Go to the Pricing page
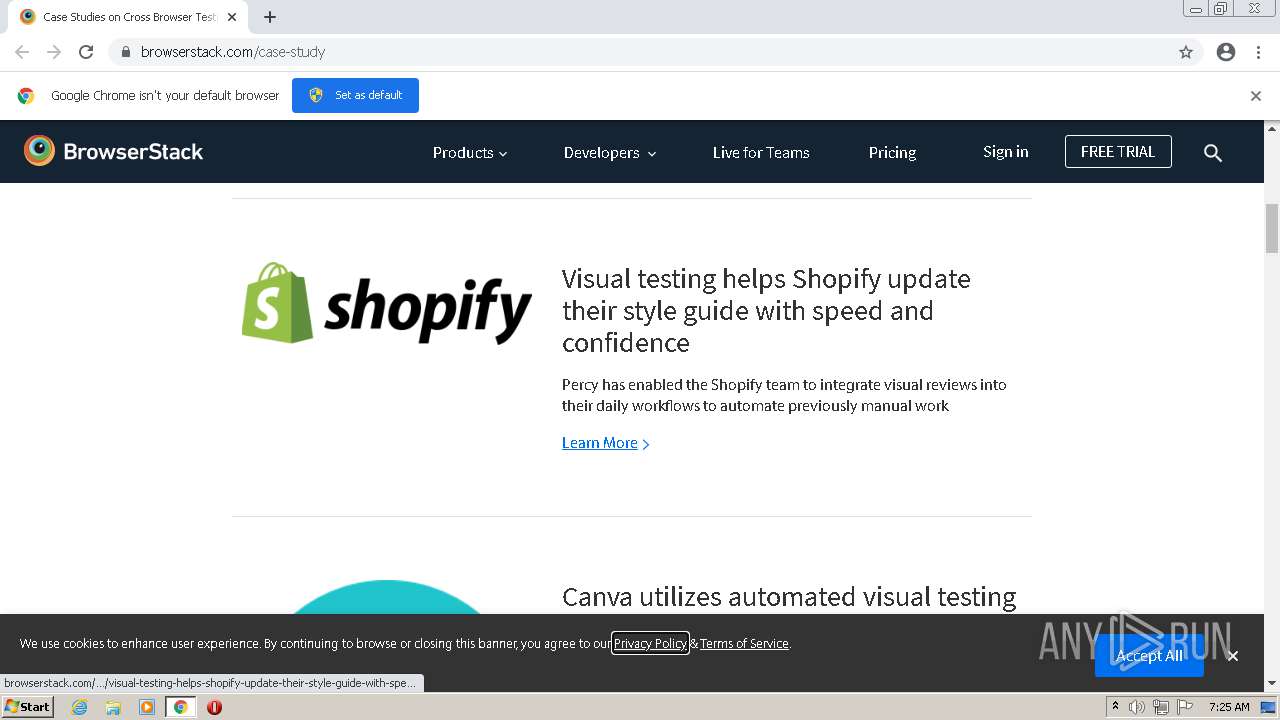 [x=892, y=152]
